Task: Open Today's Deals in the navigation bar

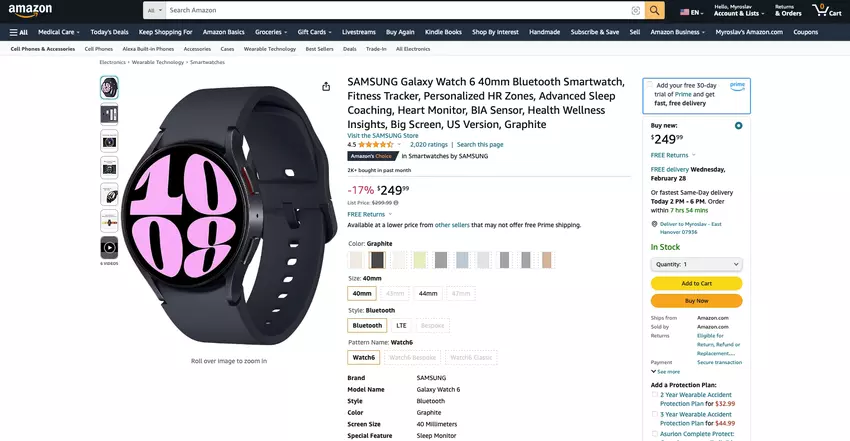Action: click(x=109, y=32)
